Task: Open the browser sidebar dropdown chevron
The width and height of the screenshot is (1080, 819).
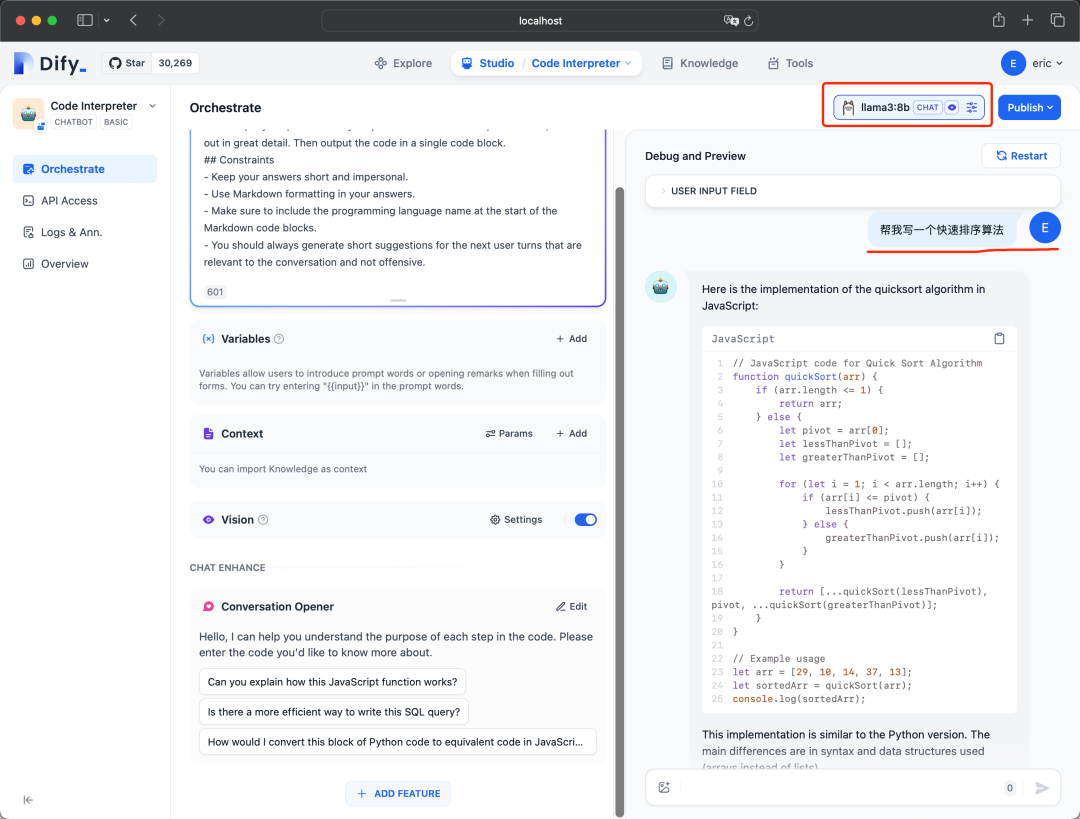Action: (x=107, y=20)
